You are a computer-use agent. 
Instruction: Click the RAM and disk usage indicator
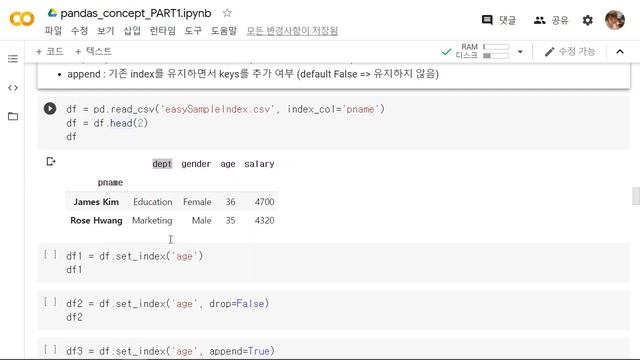(482, 51)
